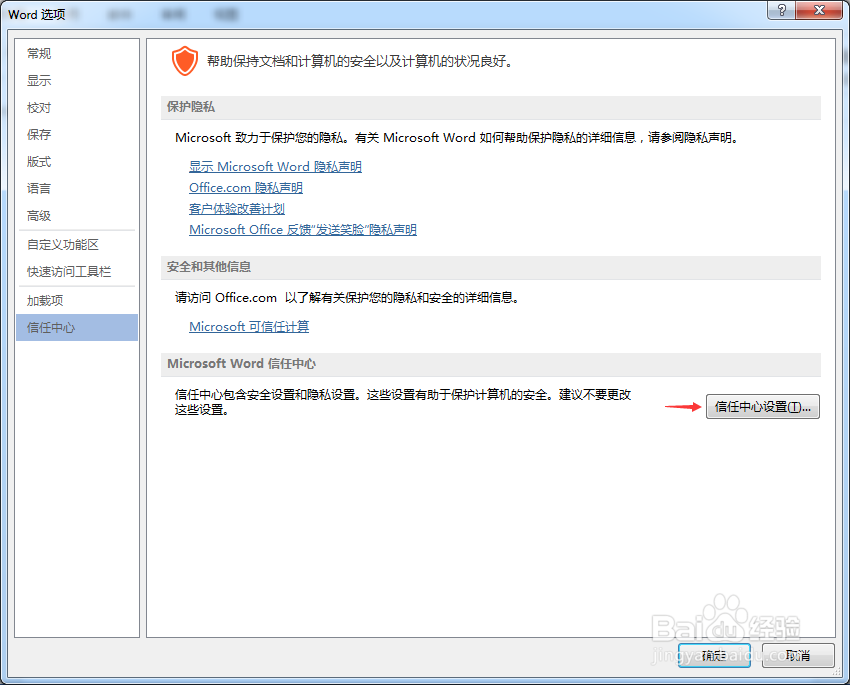The image size is (850, 685).
Task: Select 版式 from the sidebar
Action: (38, 161)
